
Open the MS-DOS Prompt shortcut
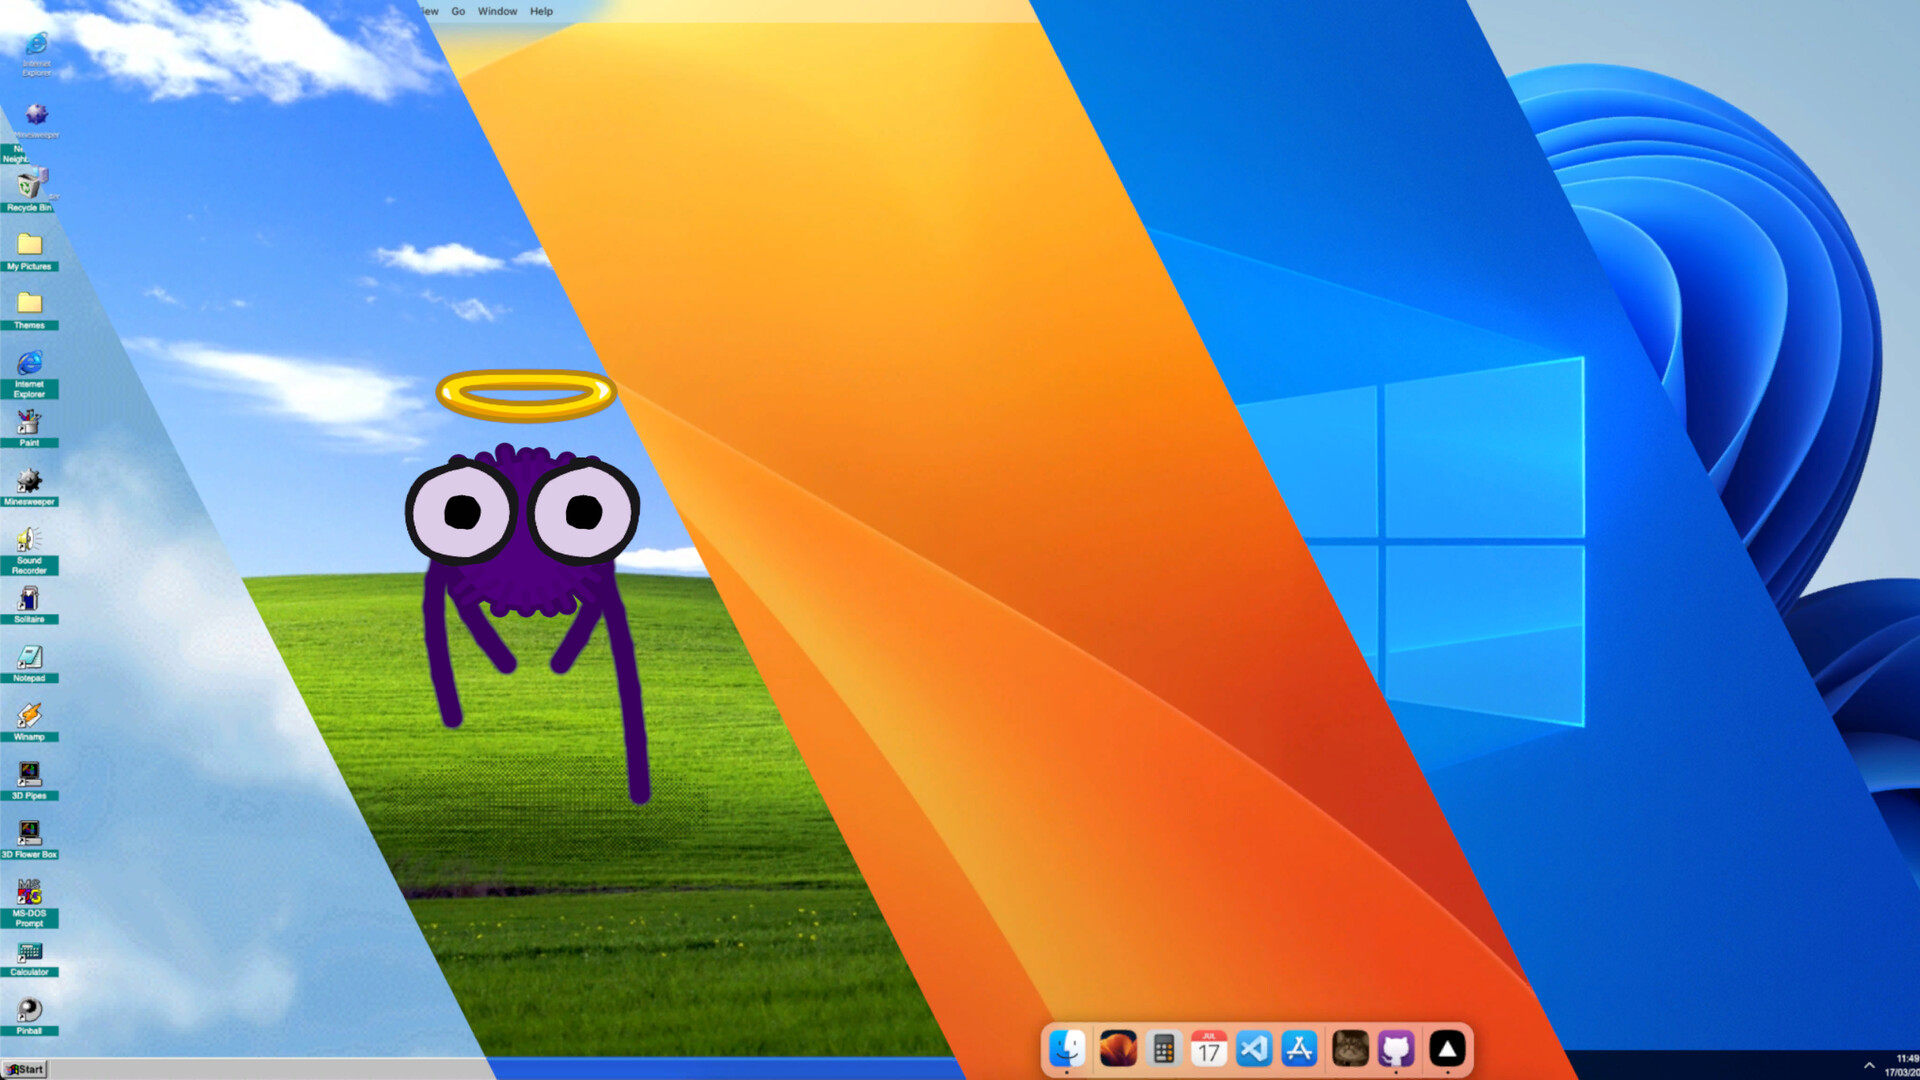click(x=29, y=893)
